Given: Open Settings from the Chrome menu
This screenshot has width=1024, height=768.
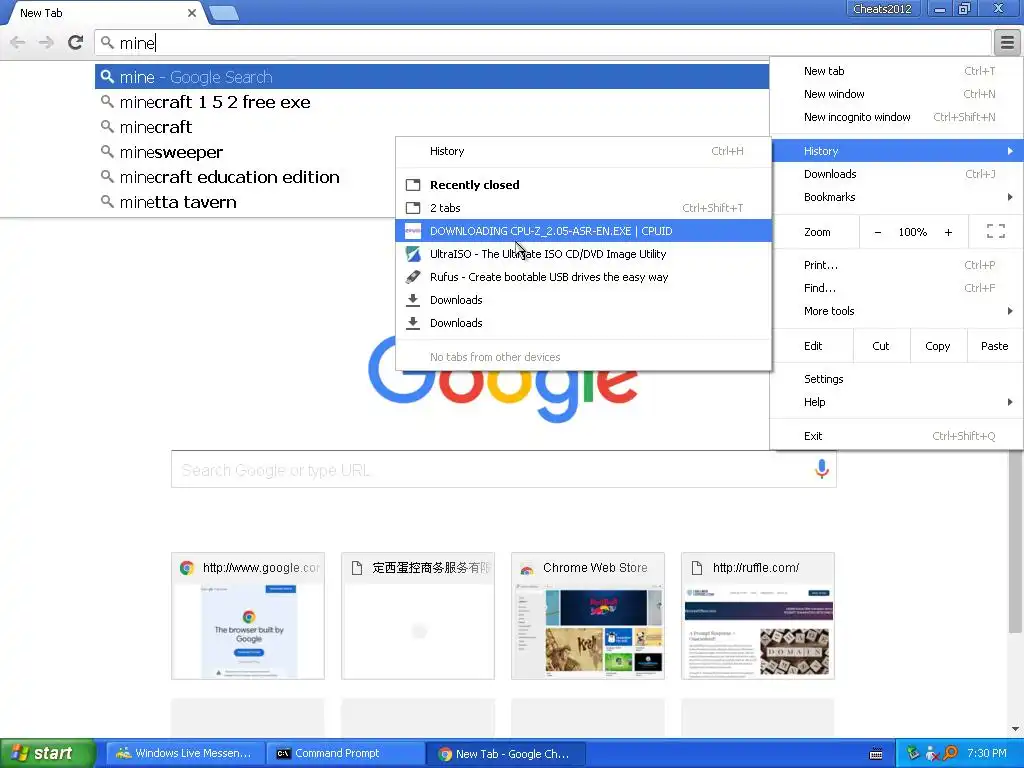Looking at the screenshot, I should point(896,379).
